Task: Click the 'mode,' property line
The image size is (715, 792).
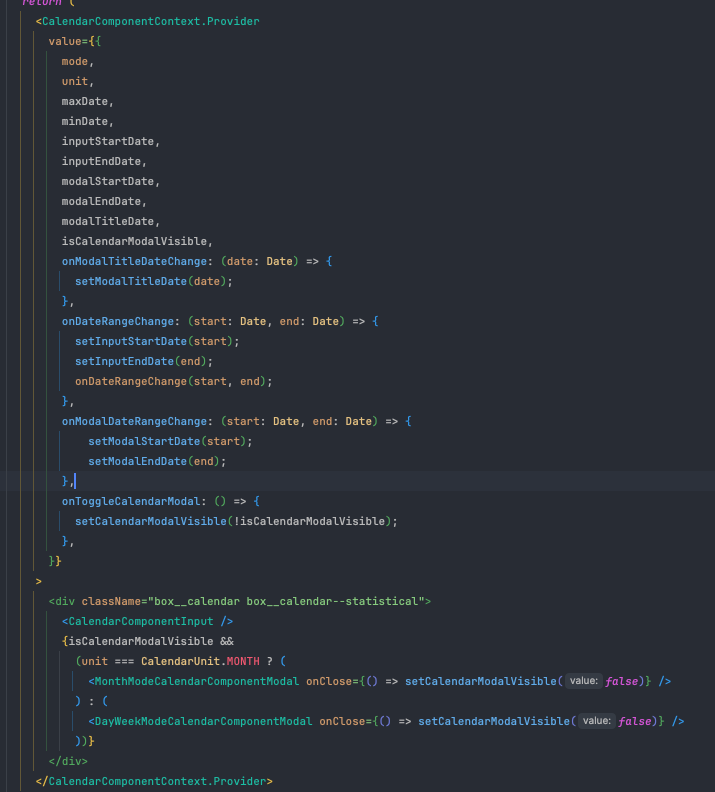Action: pos(78,61)
